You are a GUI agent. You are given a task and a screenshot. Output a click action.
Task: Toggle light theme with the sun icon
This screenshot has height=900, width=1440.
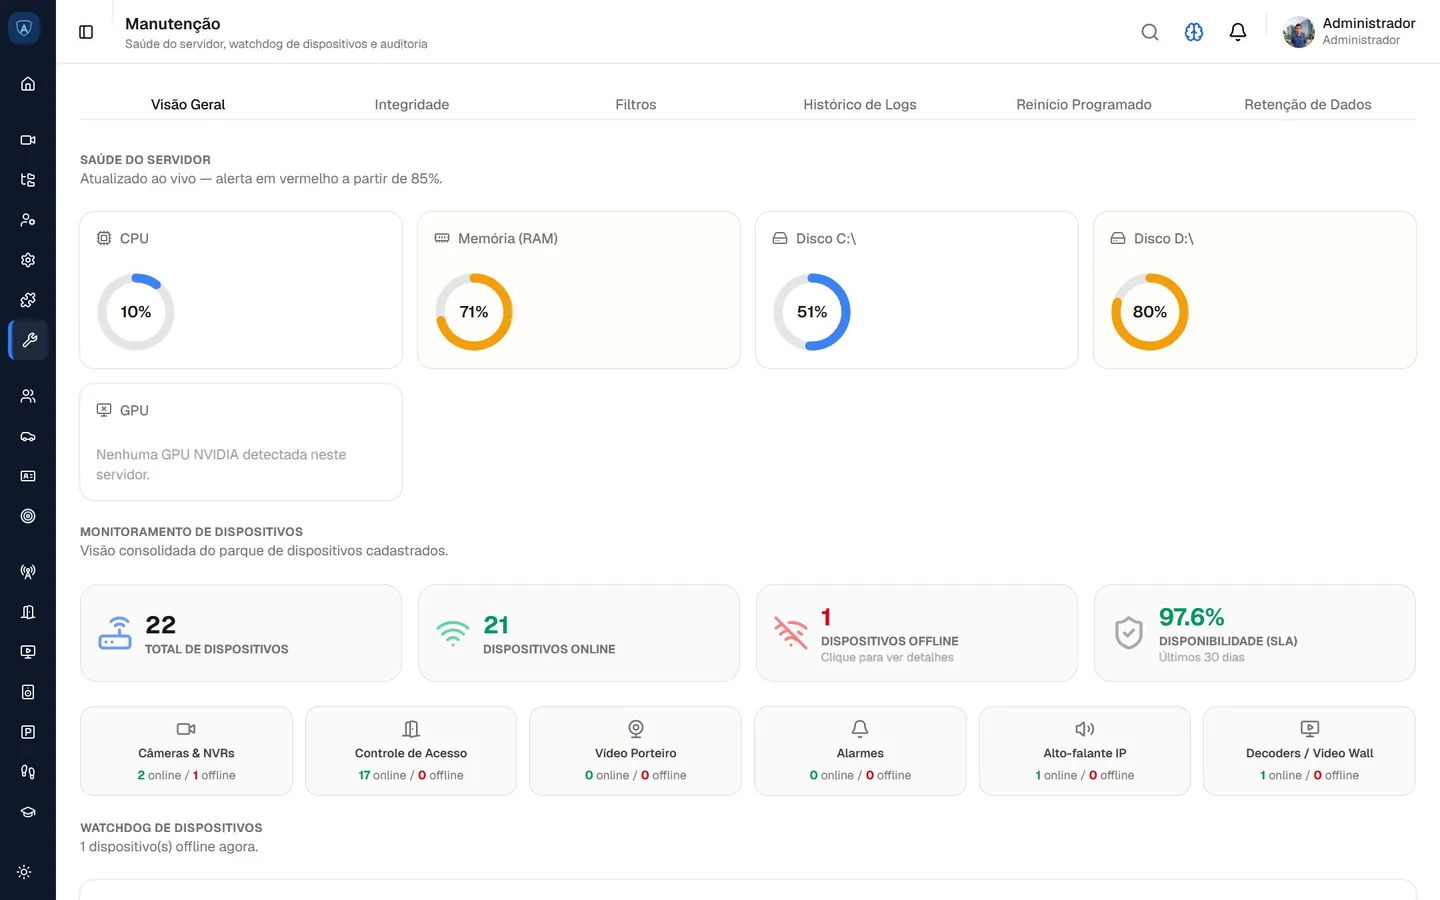[x=24, y=872]
